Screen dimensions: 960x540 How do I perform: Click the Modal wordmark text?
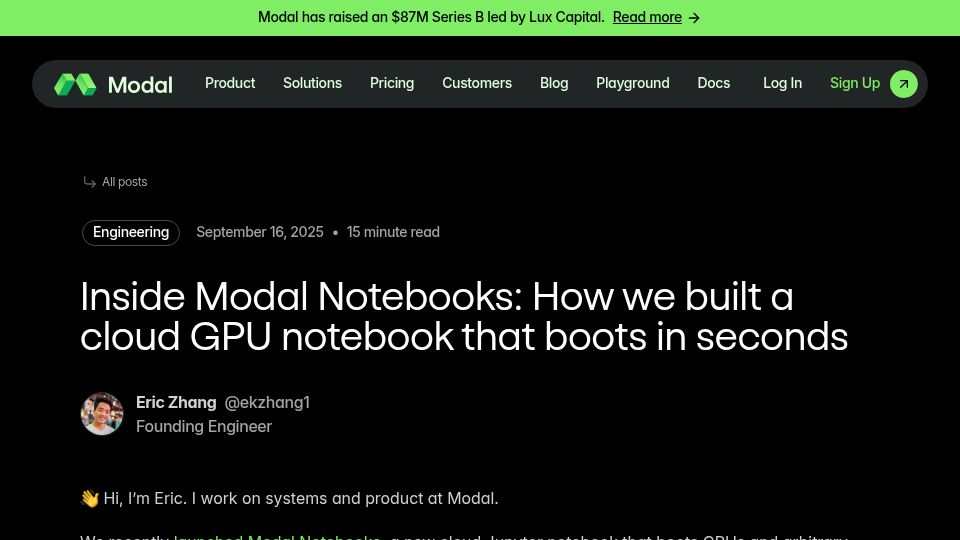(x=140, y=84)
